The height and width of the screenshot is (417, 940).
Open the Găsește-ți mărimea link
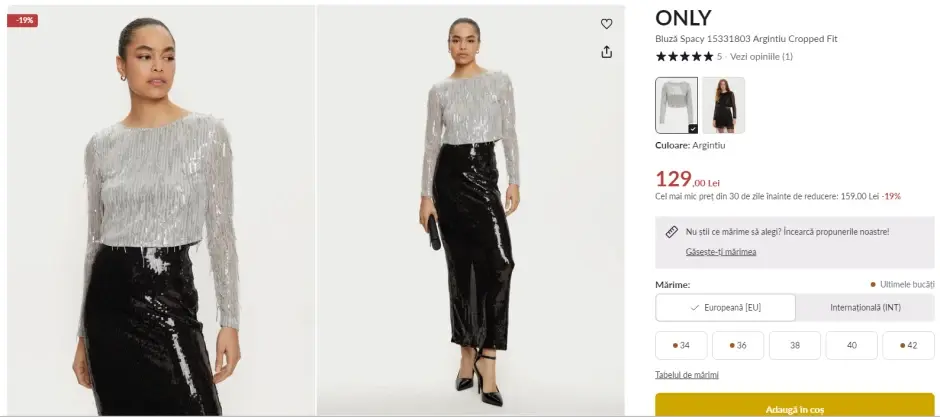tap(720, 251)
